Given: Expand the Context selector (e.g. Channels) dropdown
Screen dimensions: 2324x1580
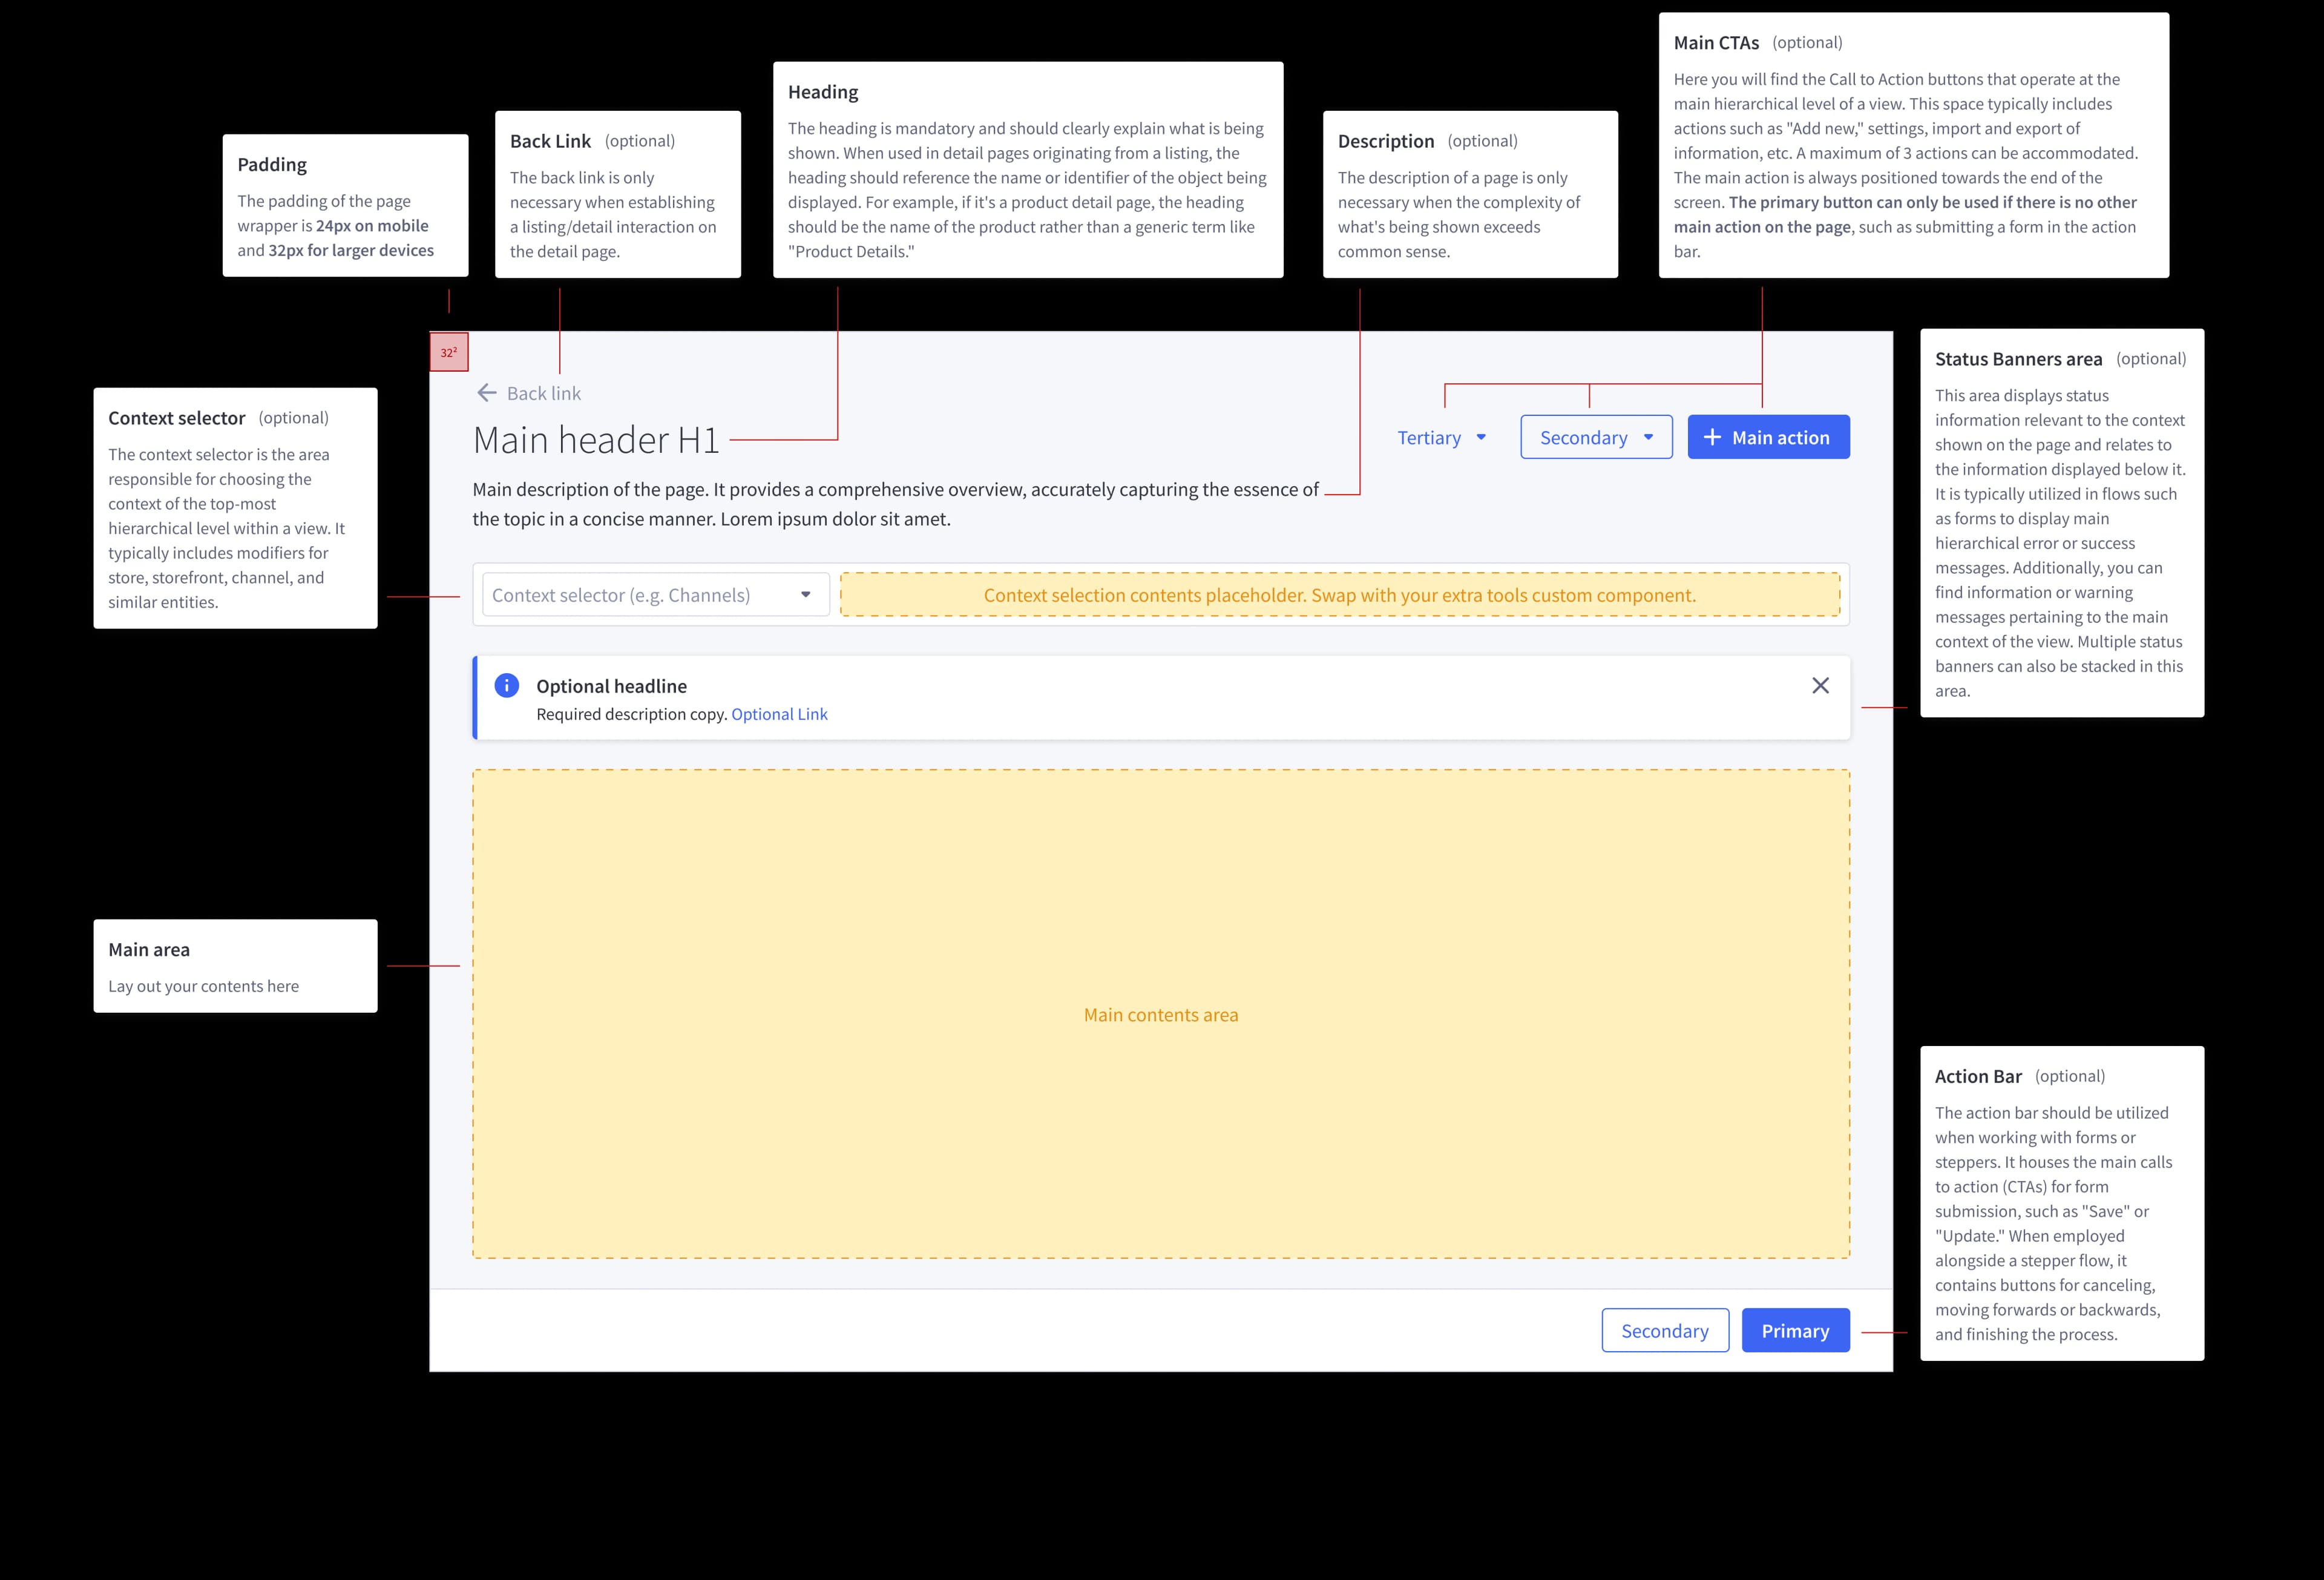Looking at the screenshot, I should (656, 595).
